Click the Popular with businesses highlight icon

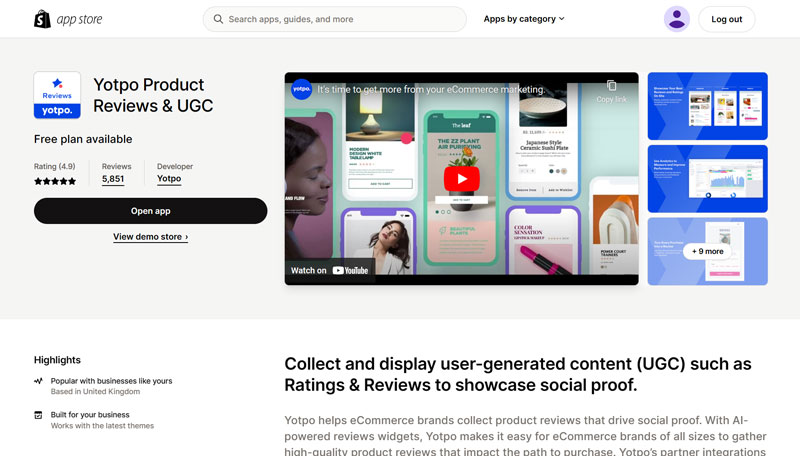click(x=38, y=381)
